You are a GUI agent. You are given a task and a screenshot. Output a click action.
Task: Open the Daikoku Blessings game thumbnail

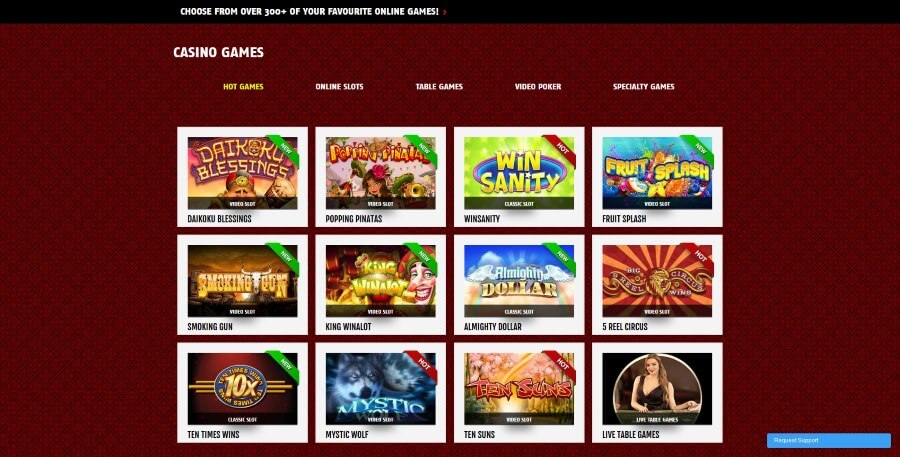242,173
